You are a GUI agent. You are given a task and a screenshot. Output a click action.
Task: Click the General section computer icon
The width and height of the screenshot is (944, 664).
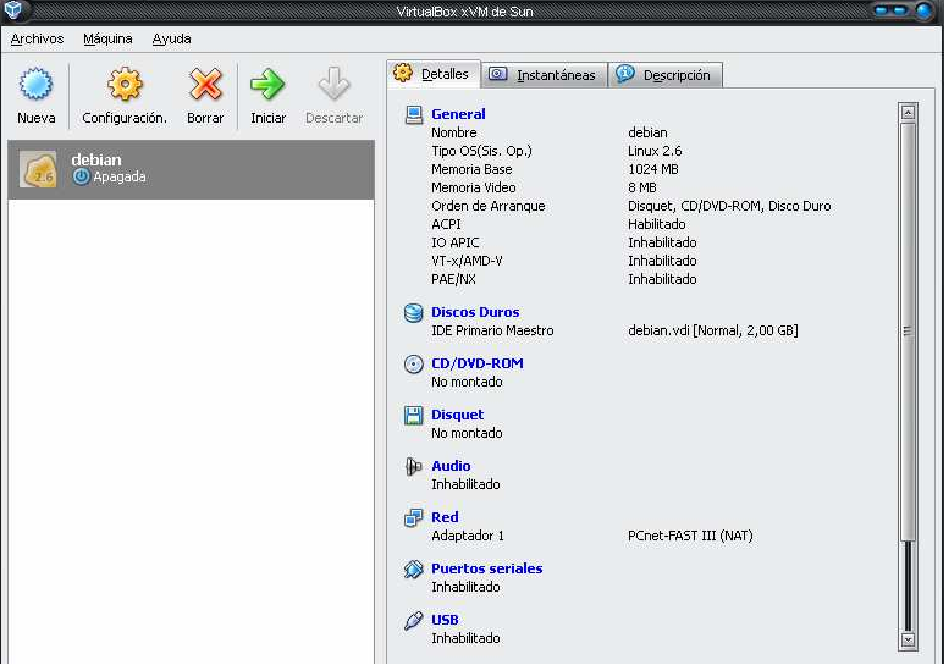(x=414, y=114)
